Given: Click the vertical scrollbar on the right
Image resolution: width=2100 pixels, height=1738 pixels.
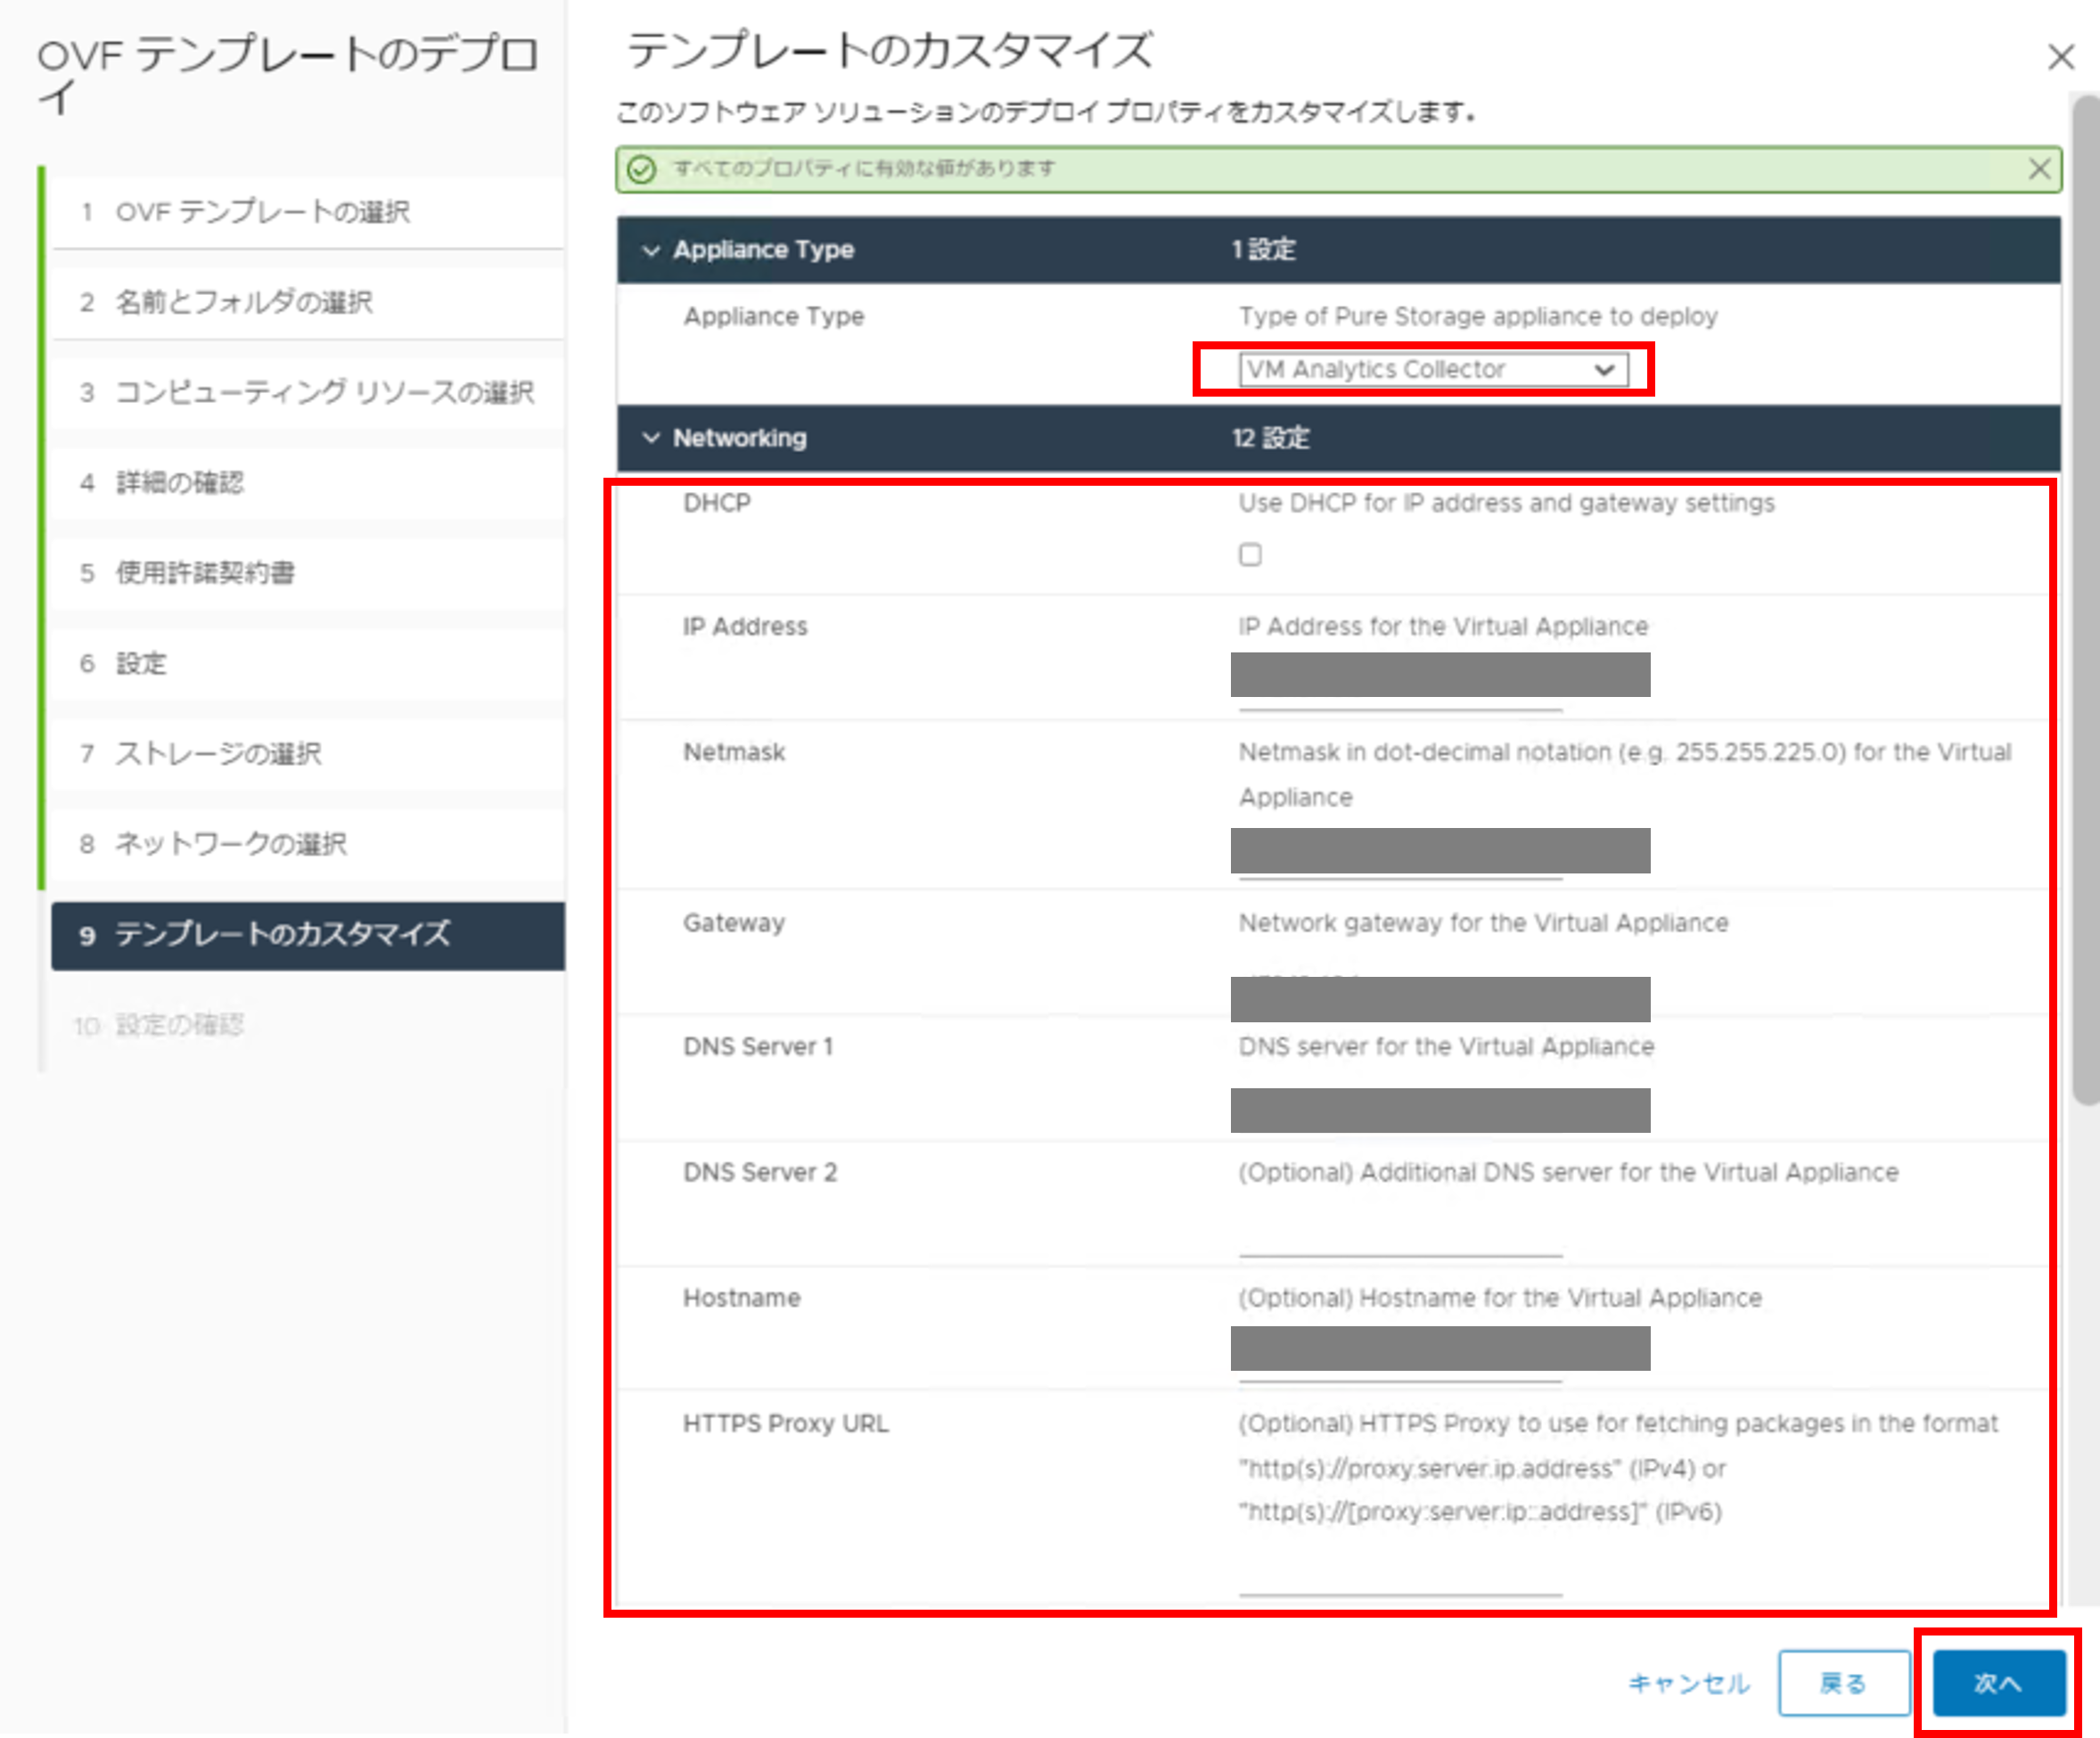Looking at the screenshot, I should (x=2085, y=600).
